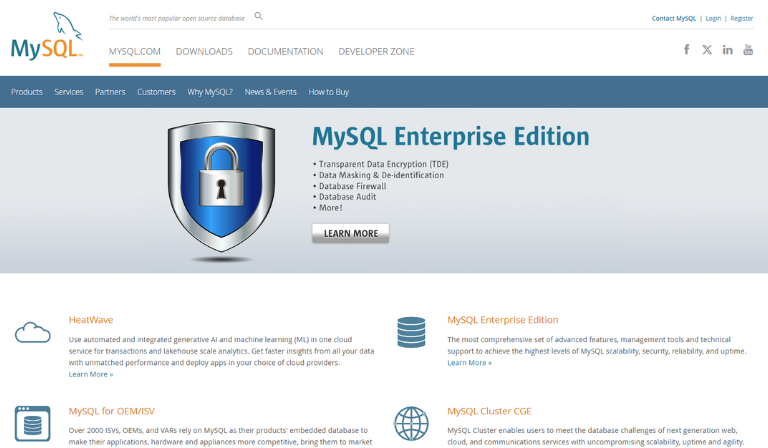Viewport: 768px width, 448px height.
Task: Click the Login link
Action: pos(713,19)
